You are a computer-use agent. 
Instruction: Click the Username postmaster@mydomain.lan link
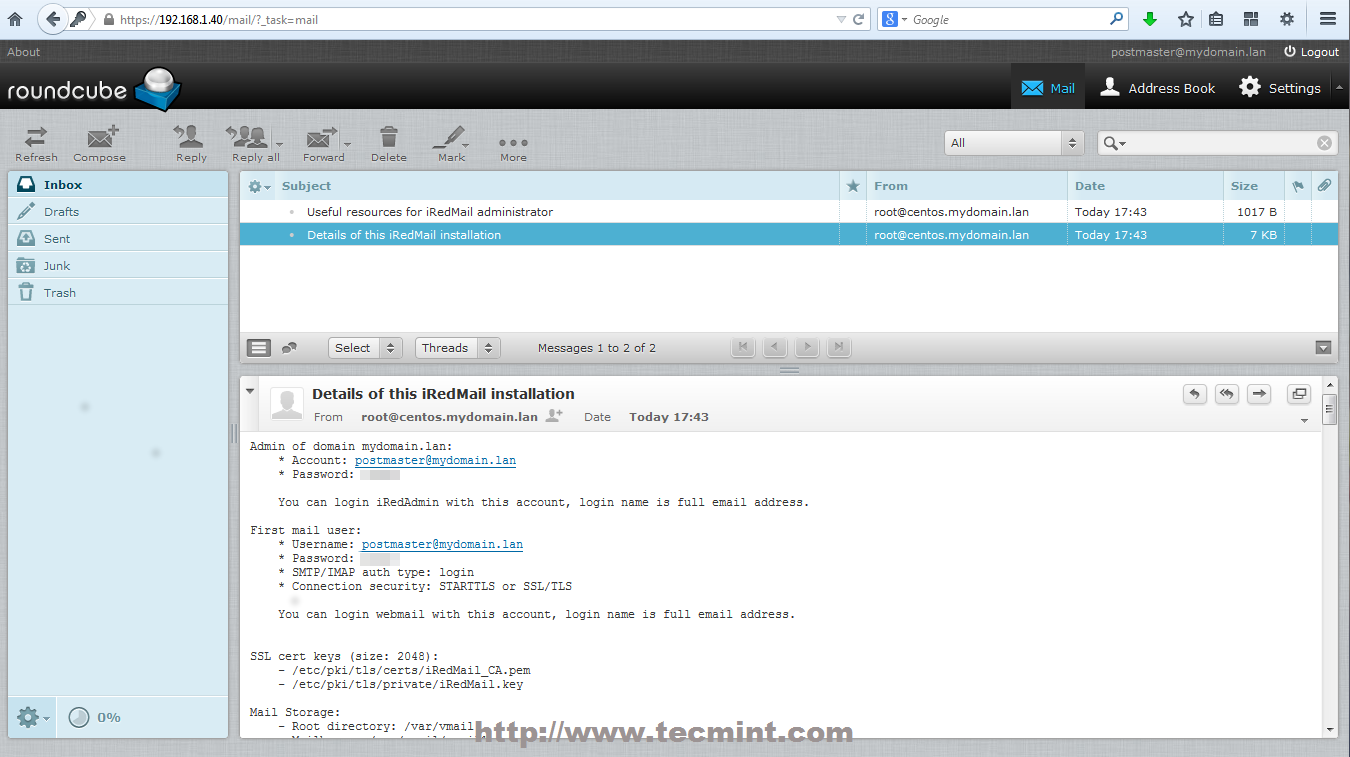pyautogui.click(x=442, y=545)
